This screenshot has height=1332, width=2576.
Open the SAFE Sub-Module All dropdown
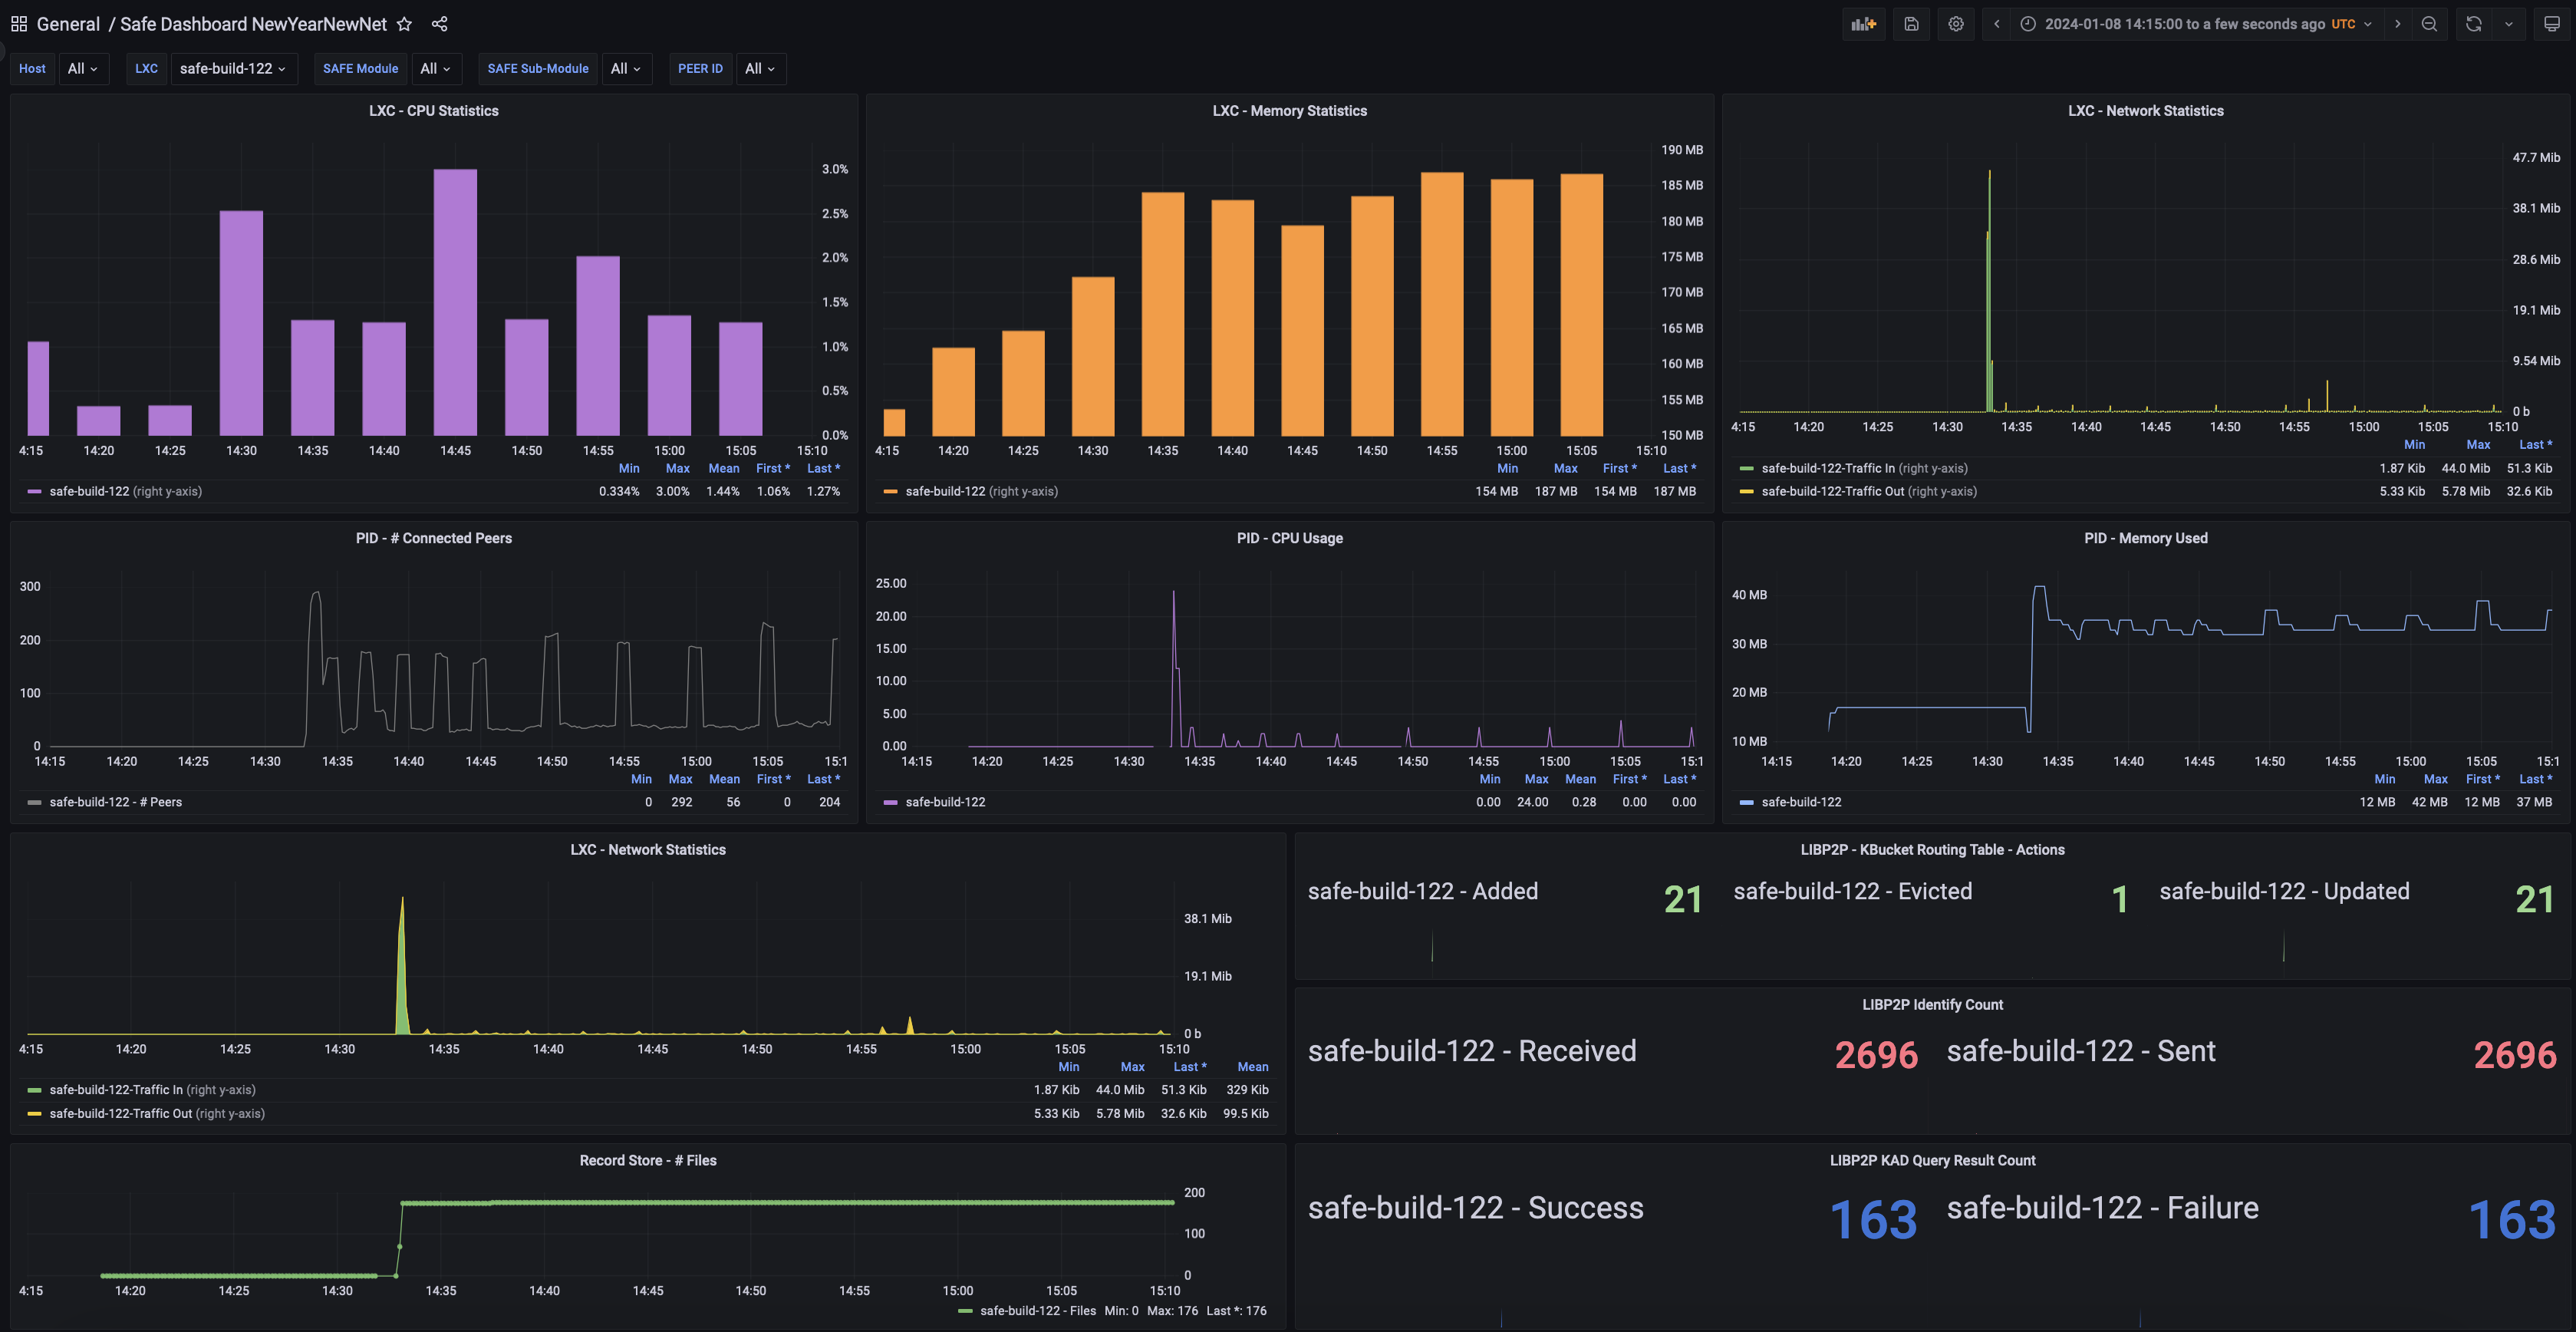(x=627, y=69)
